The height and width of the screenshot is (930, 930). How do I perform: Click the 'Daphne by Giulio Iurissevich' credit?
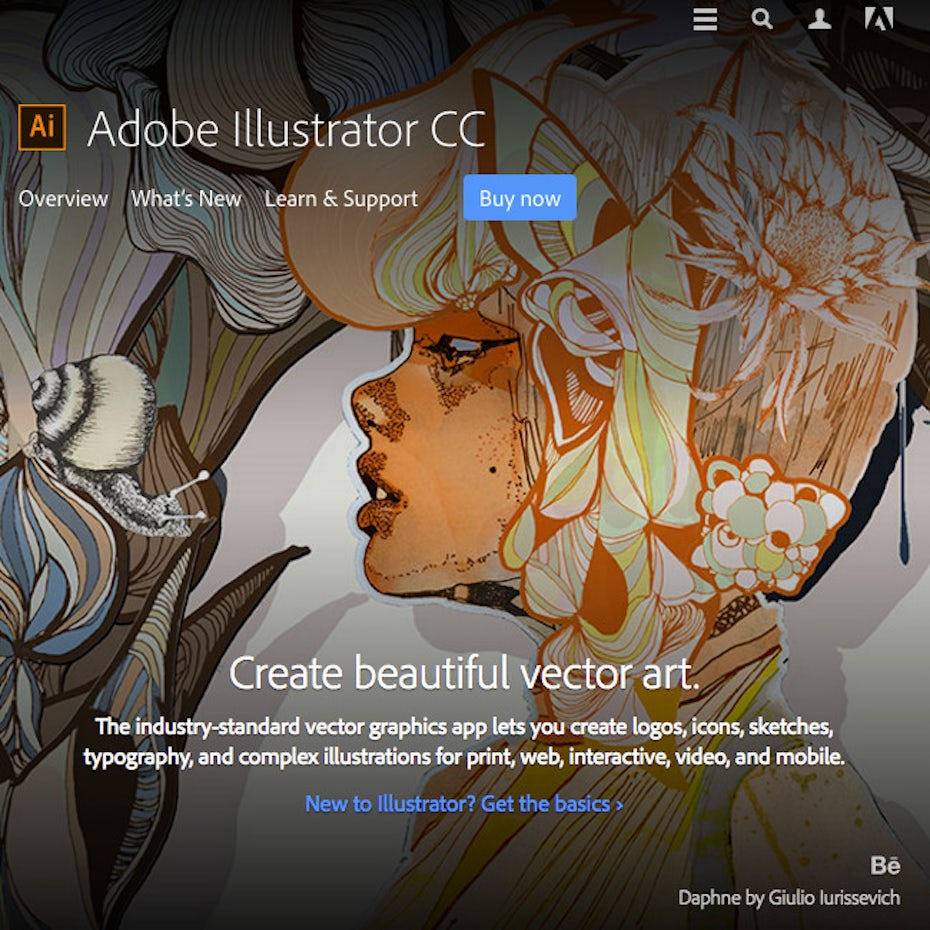[x=789, y=897]
